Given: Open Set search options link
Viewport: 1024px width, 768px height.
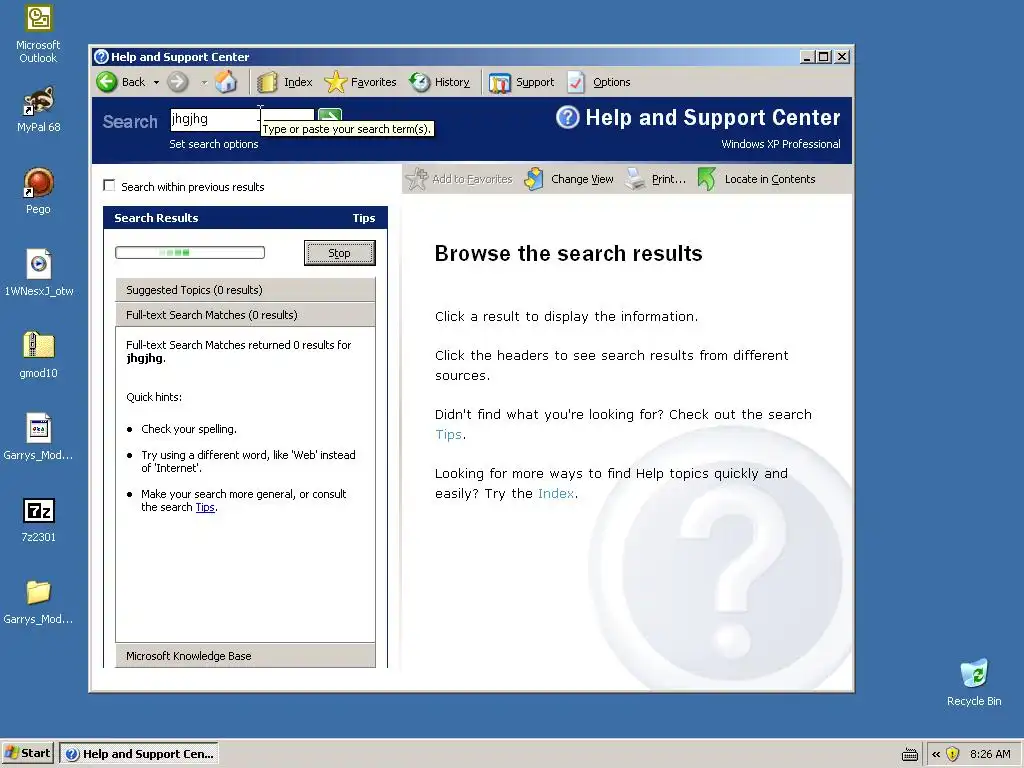Looking at the screenshot, I should (x=214, y=144).
